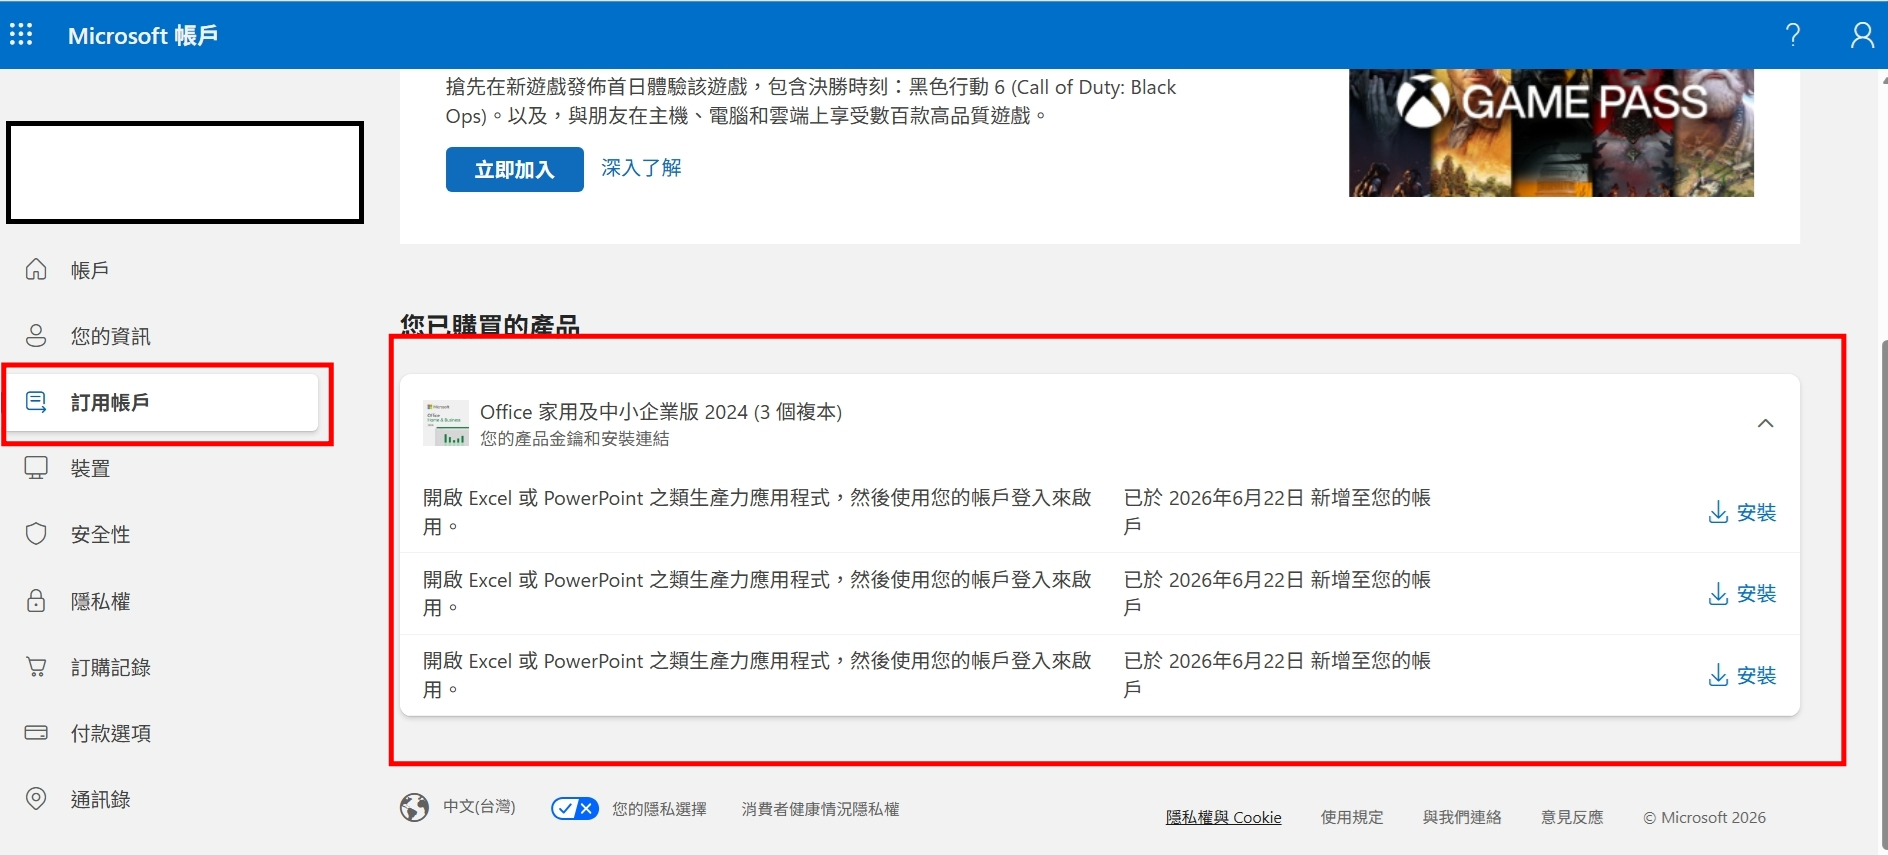The height and width of the screenshot is (855, 1888).
Task: Open 消費者健康情況隱私權 link
Action: click(x=820, y=808)
